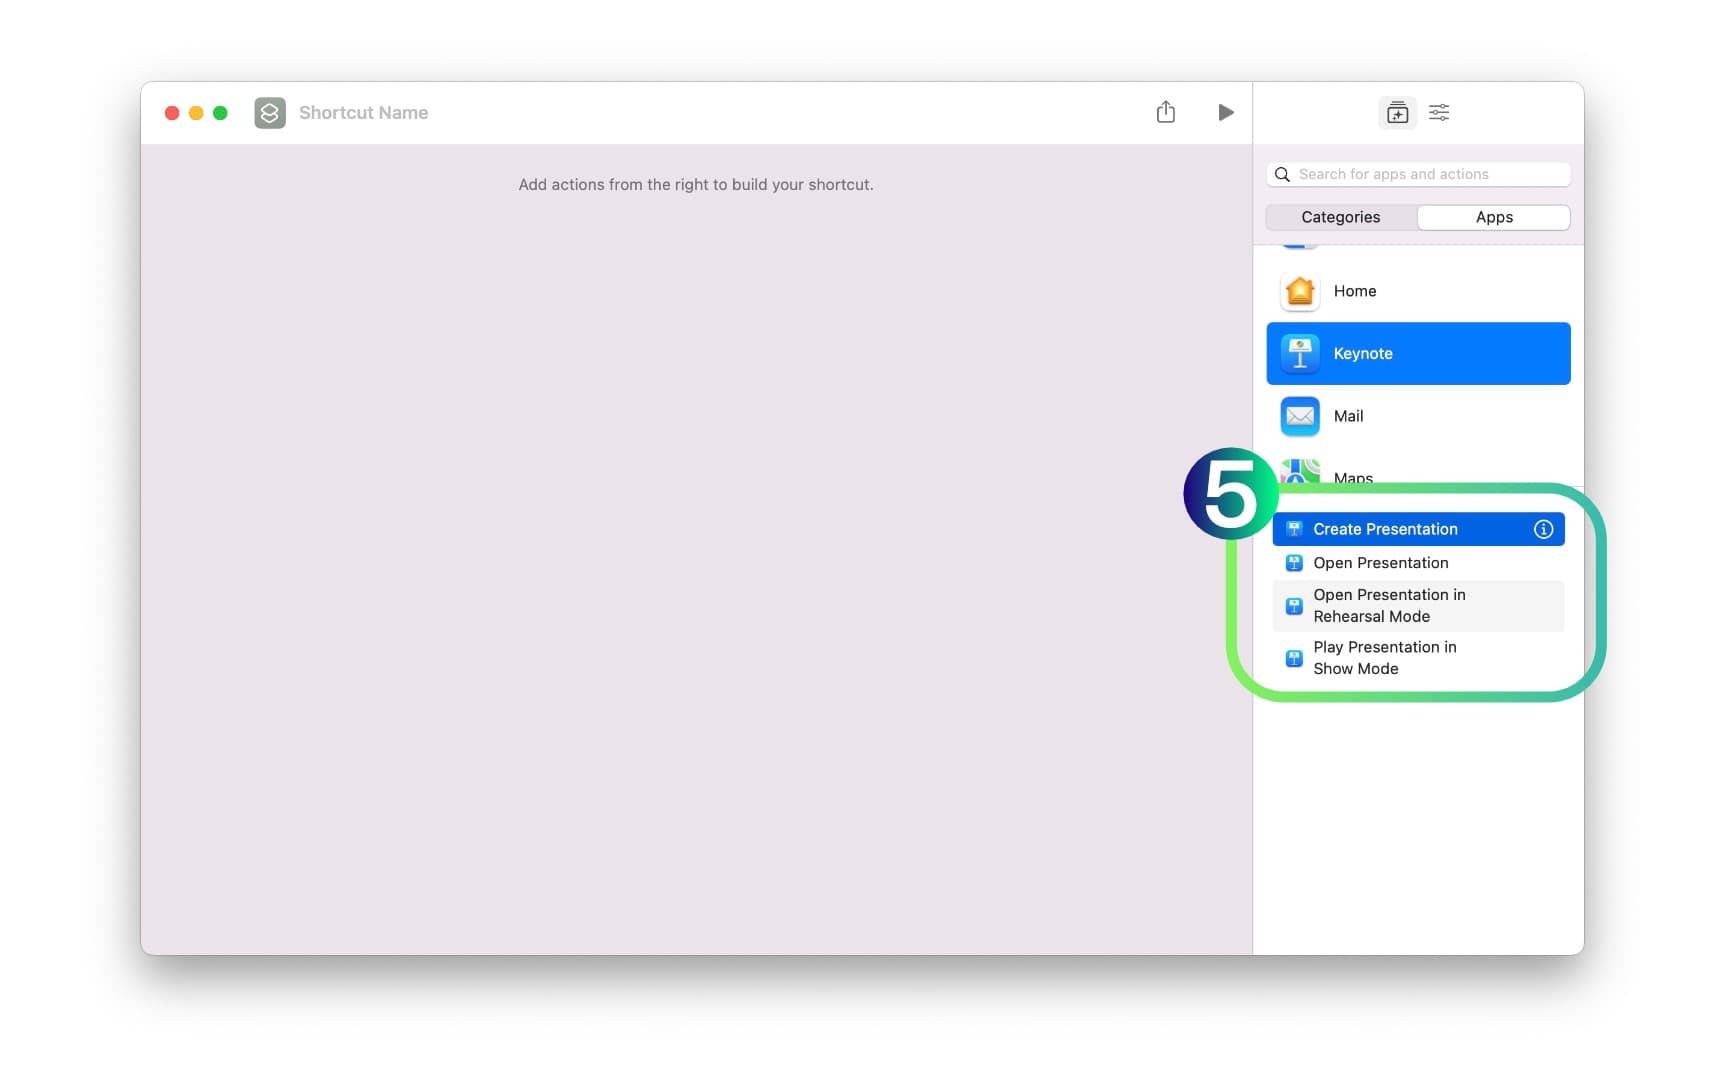Open the shortcut details settings icon

1438,112
